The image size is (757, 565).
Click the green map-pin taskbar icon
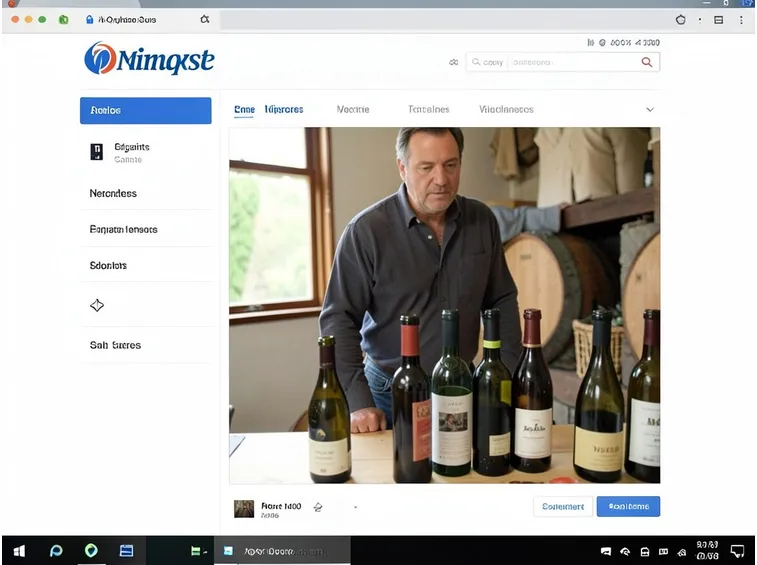tap(91, 550)
